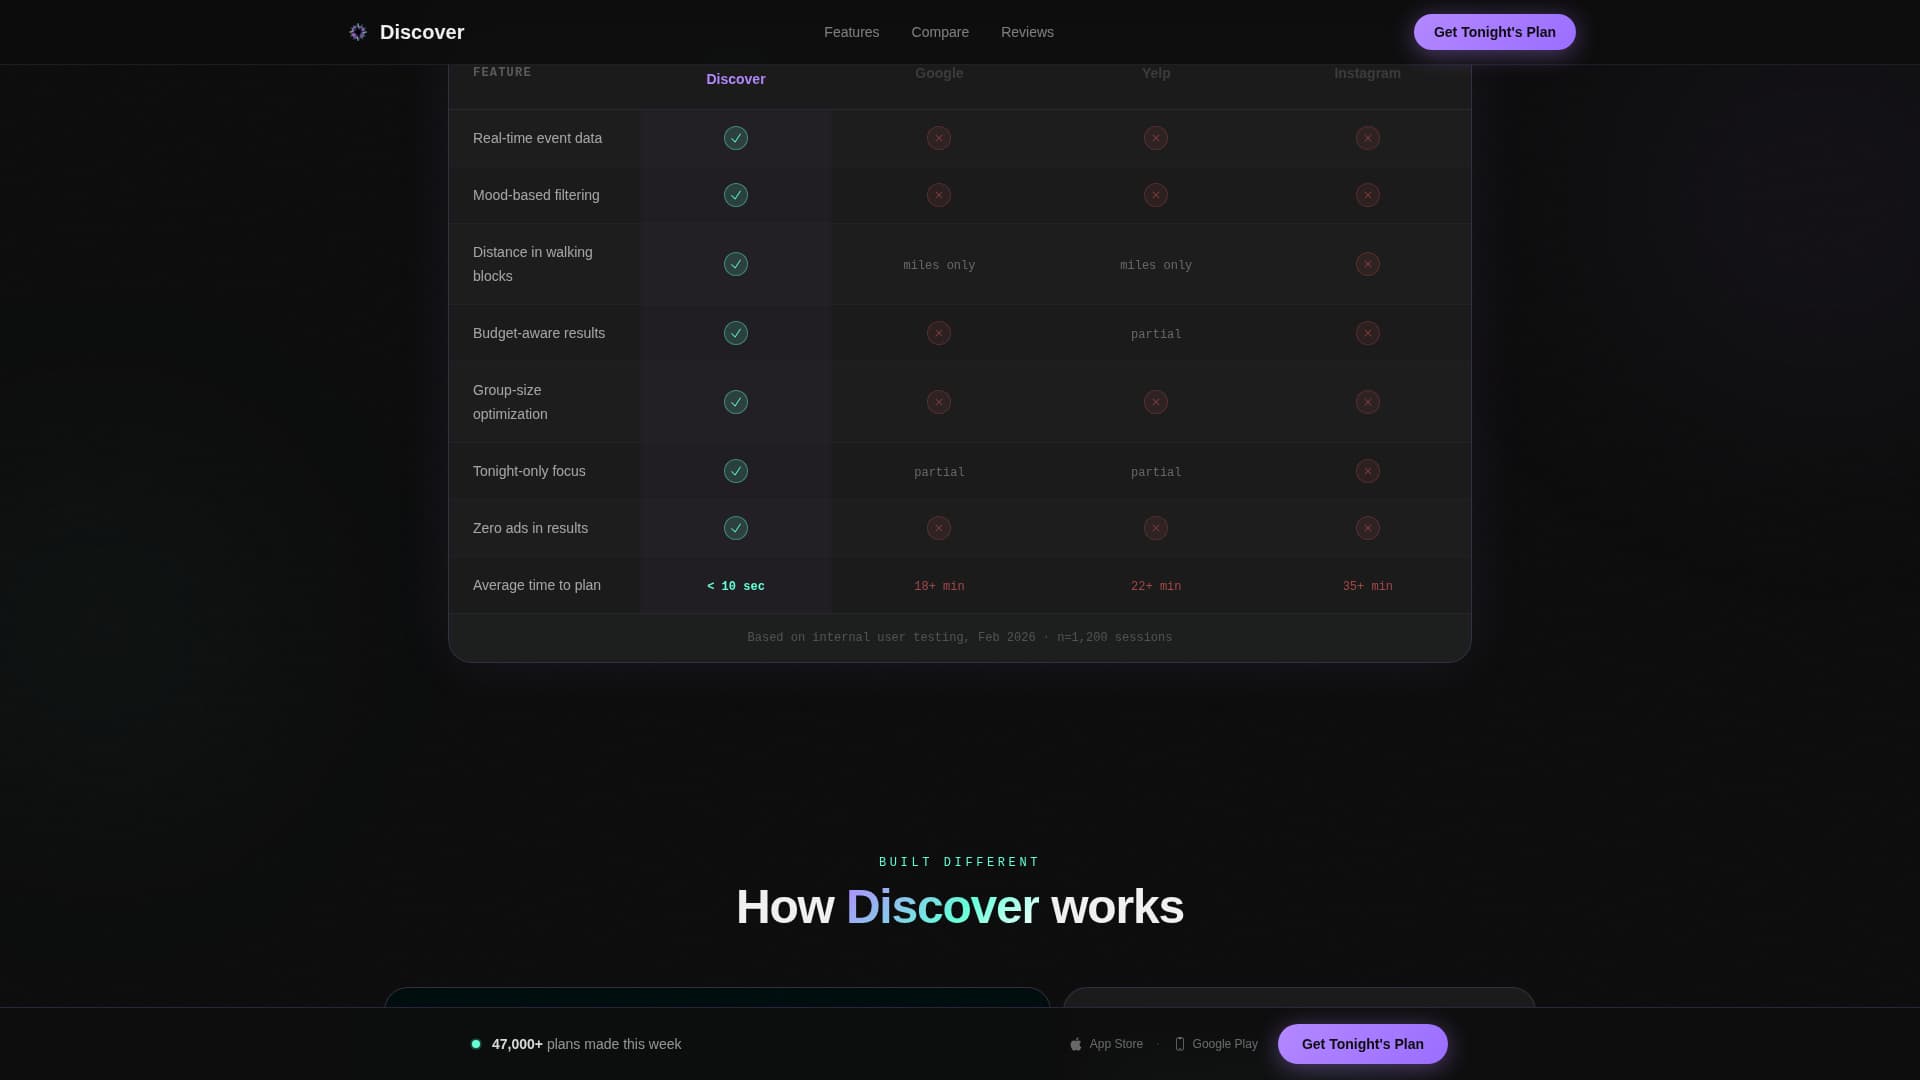
Task: Click Google cross for Group-size optimization
Action: (x=939, y=402)
